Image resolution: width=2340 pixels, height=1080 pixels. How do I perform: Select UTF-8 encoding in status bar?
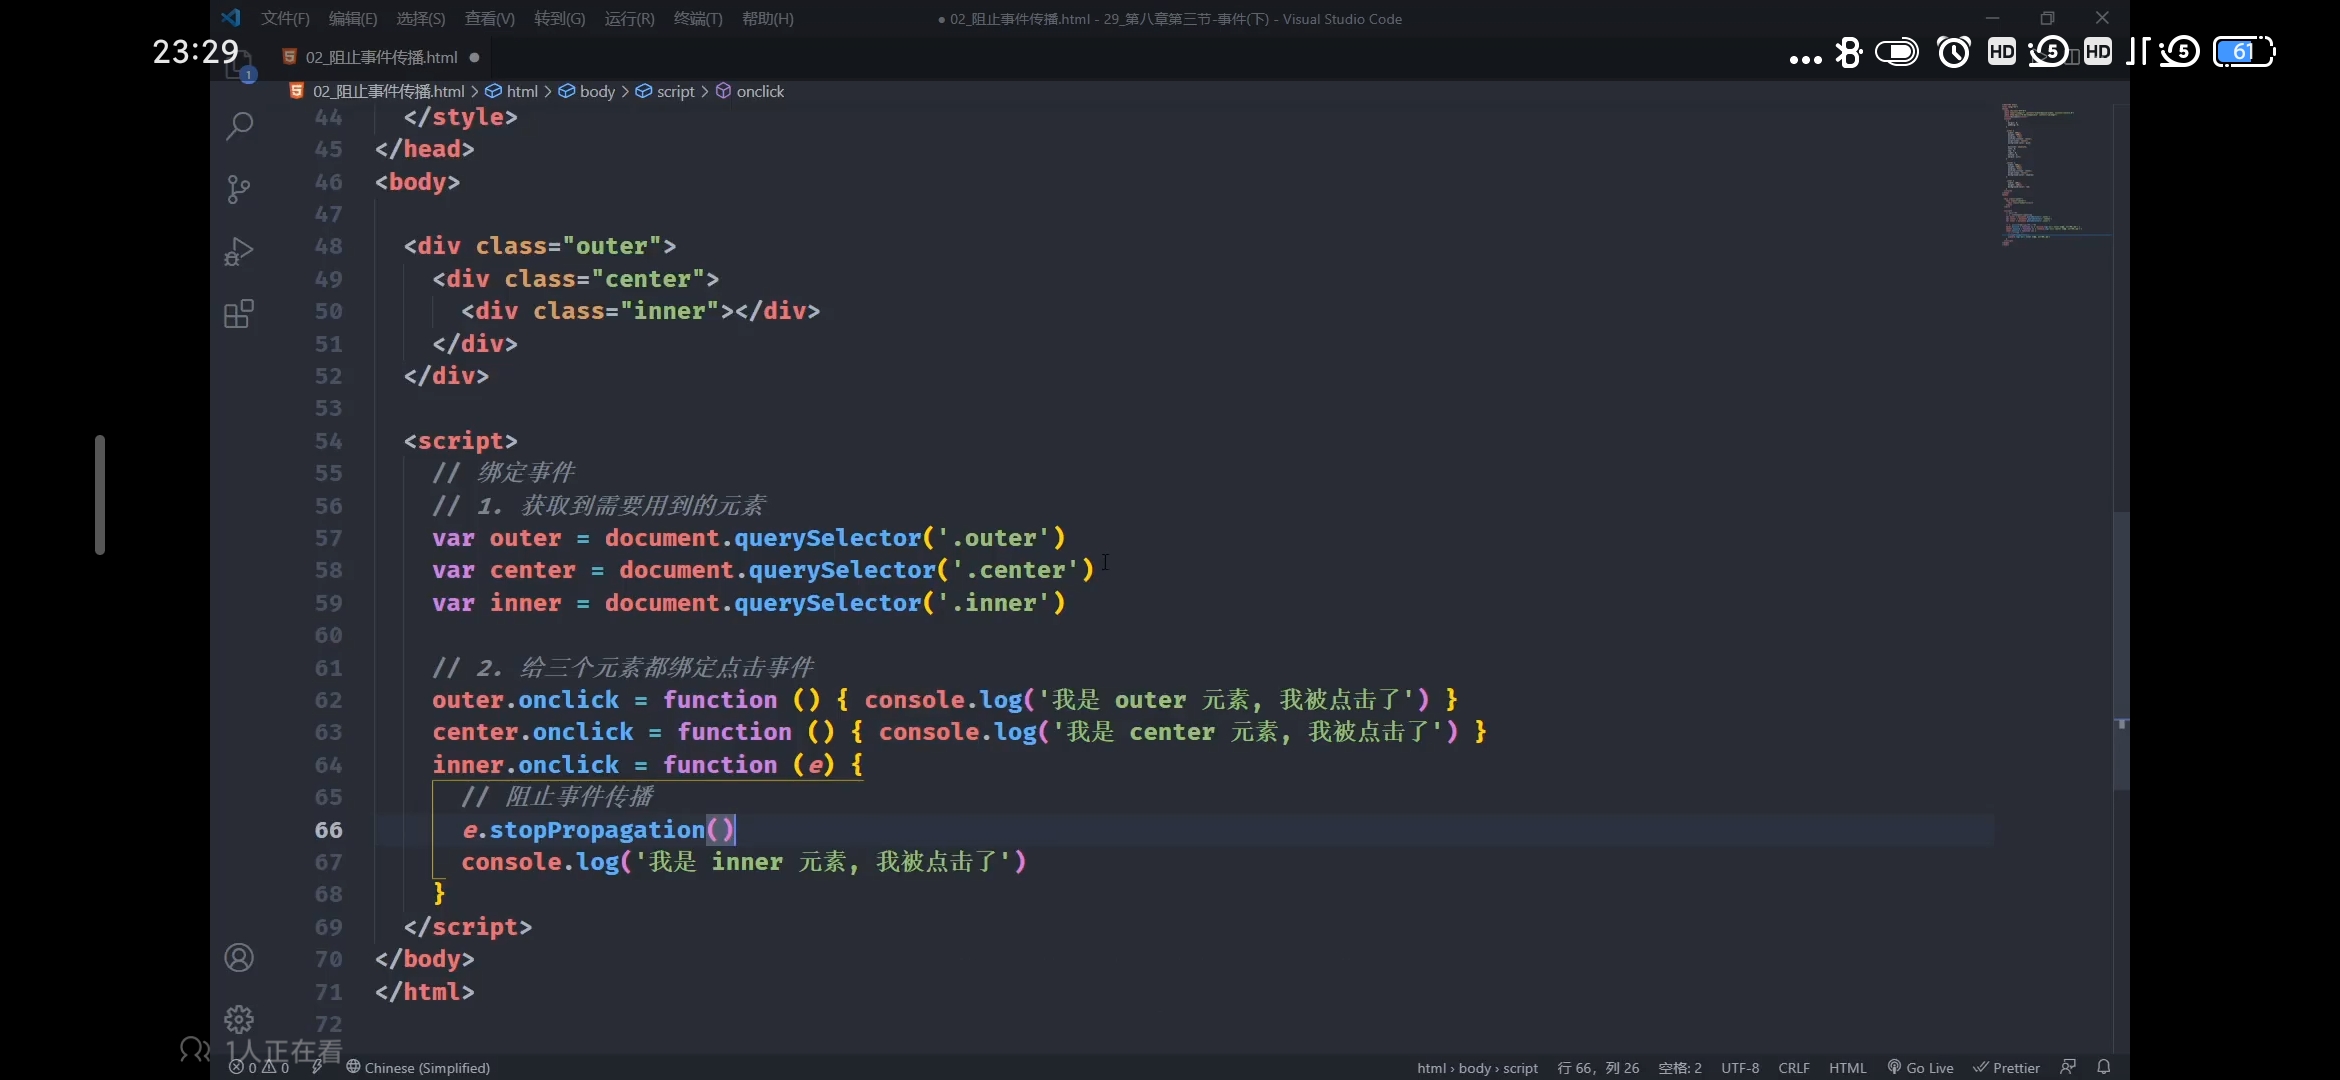[1739, 1067]
